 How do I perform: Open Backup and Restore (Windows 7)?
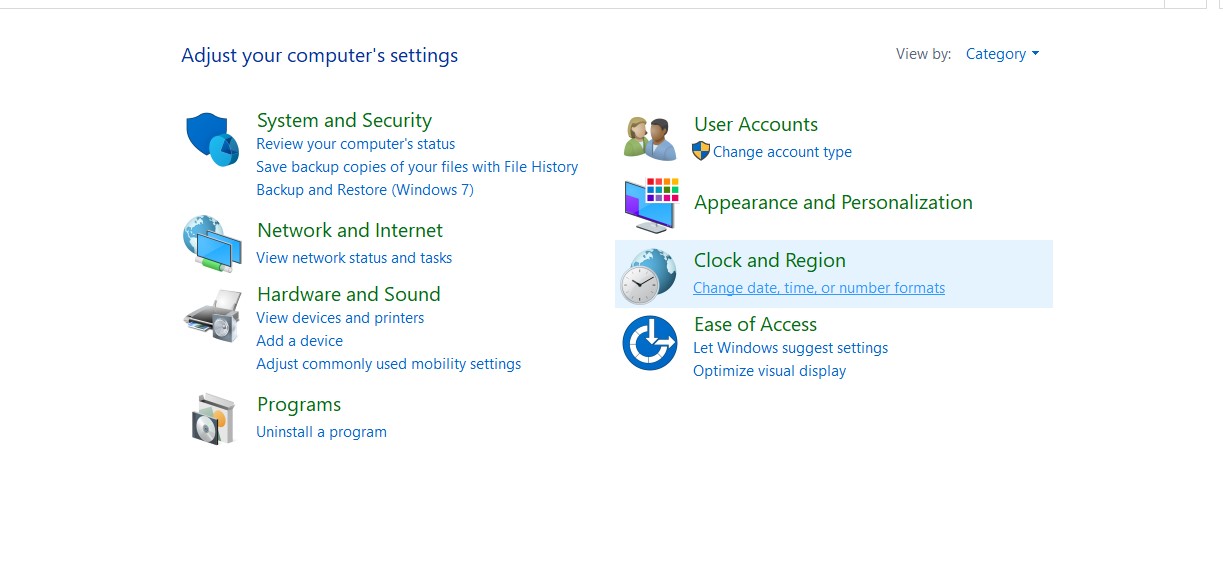click(364, 190)
